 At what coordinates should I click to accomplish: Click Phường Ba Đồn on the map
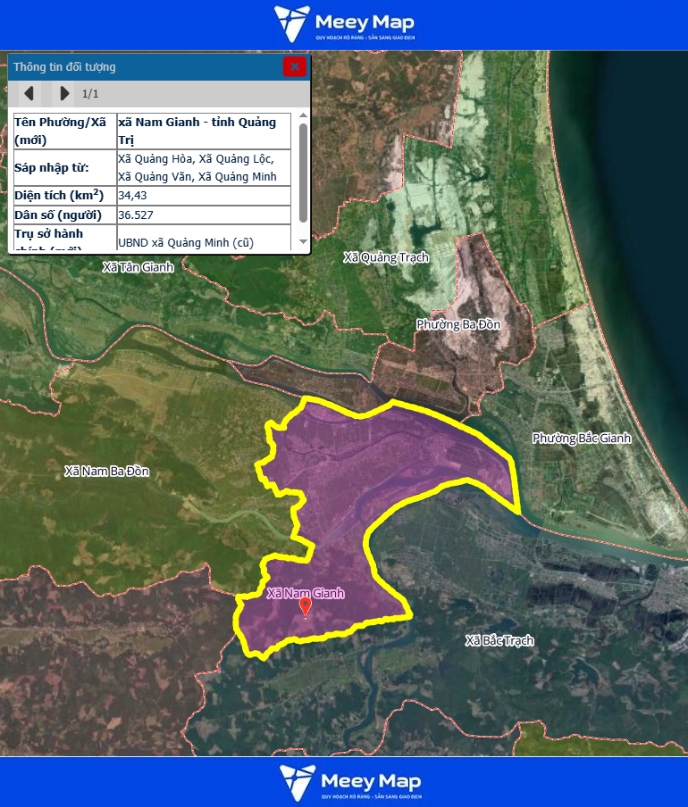coord(458,325)
